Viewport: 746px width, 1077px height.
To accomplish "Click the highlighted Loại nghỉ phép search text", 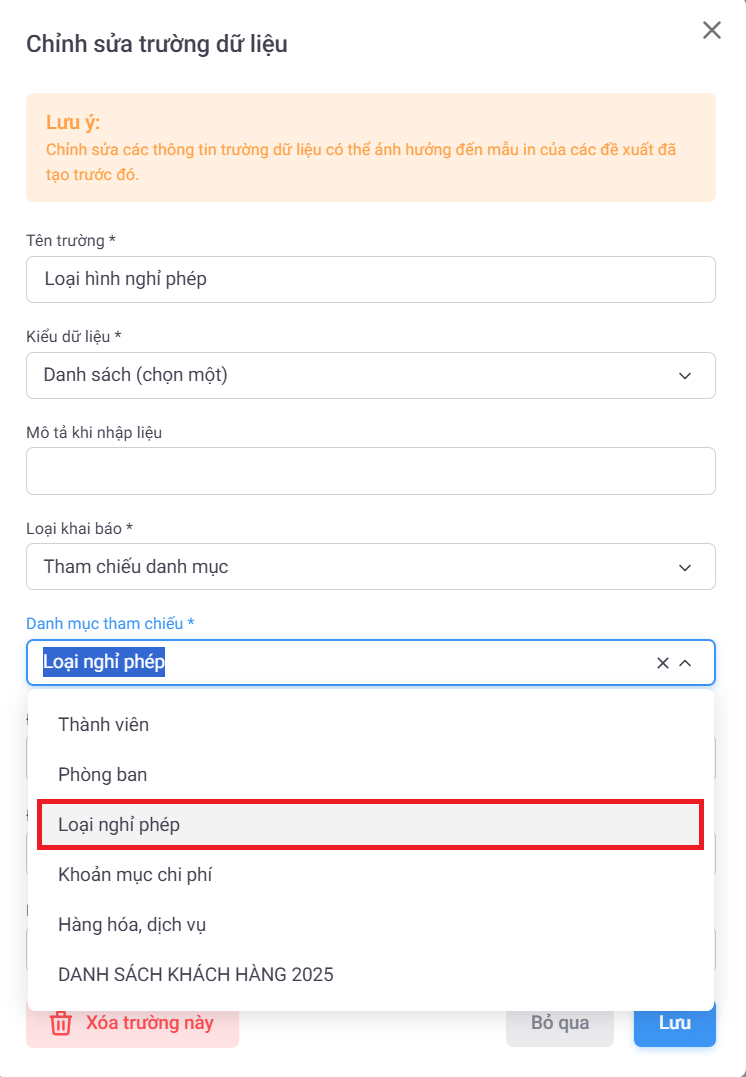I will coord(104,662).
